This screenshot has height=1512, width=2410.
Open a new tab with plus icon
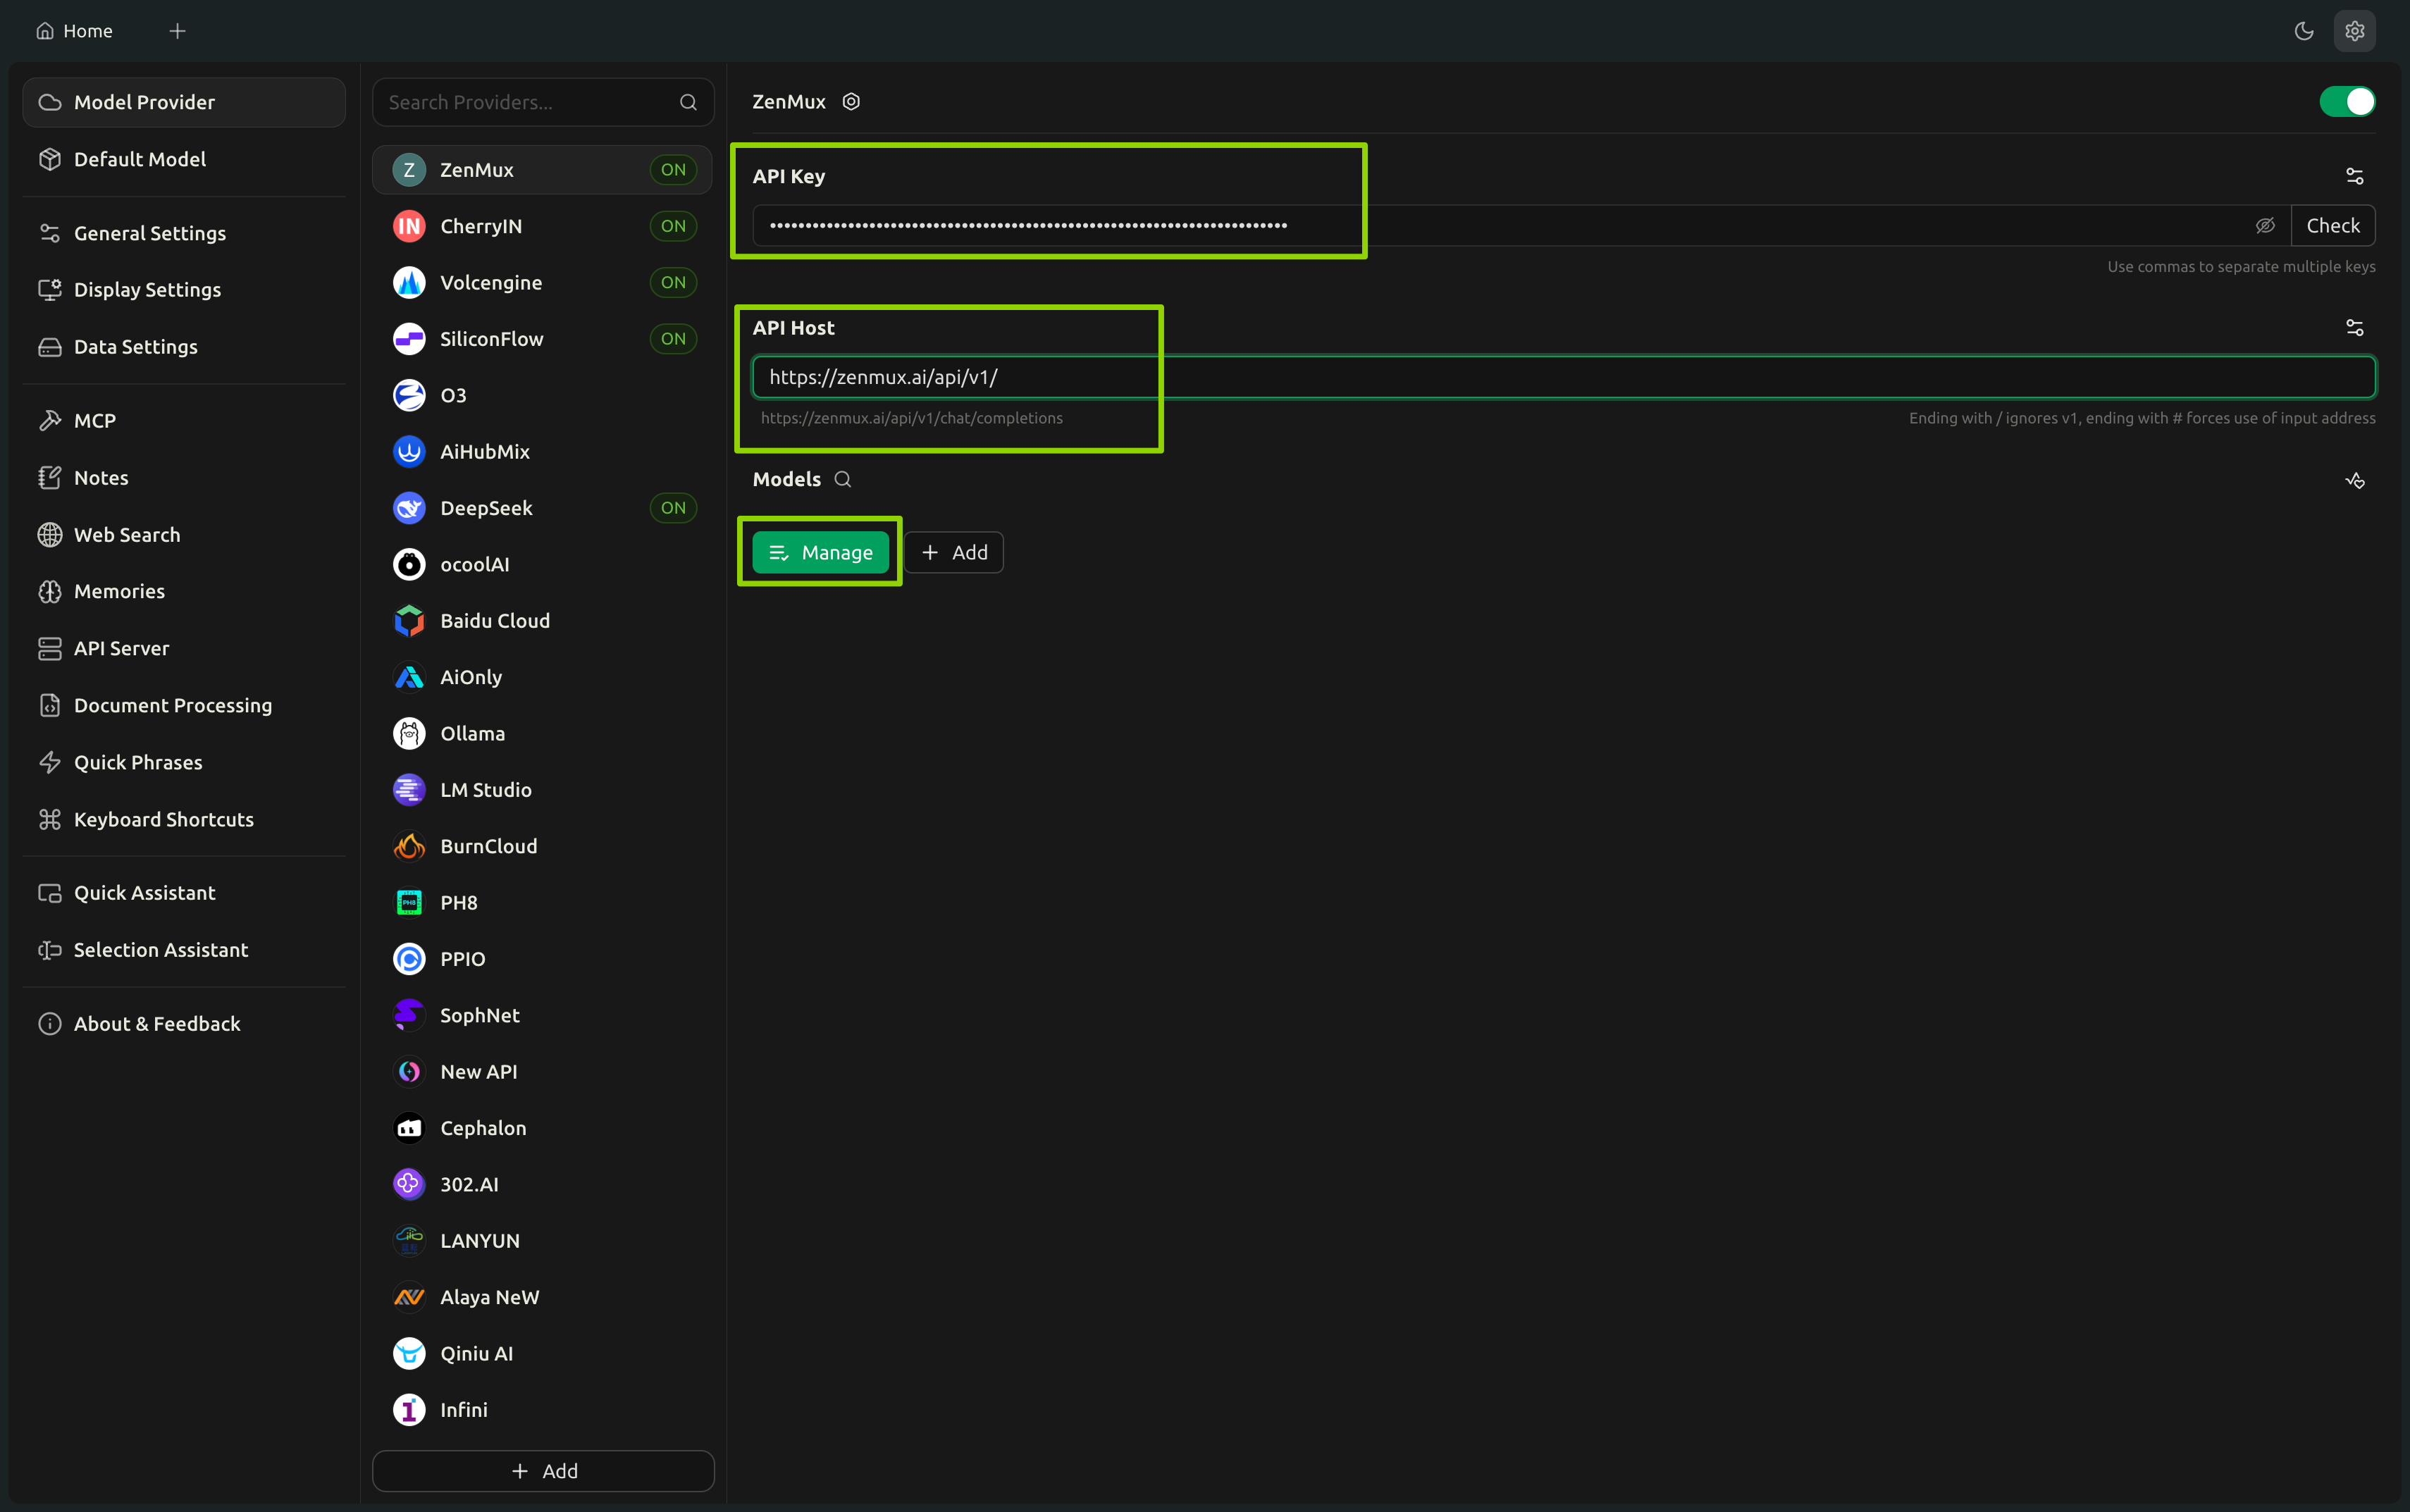pos(177,31)
